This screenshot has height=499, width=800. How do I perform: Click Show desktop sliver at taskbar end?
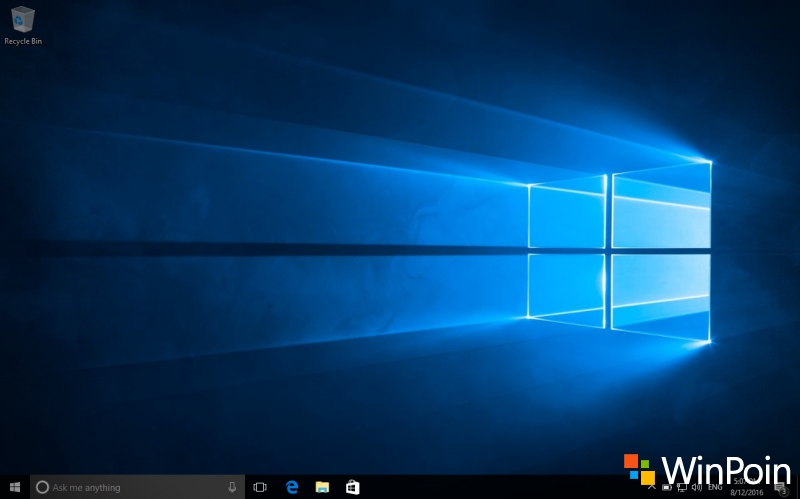click(x=798, y=487)
